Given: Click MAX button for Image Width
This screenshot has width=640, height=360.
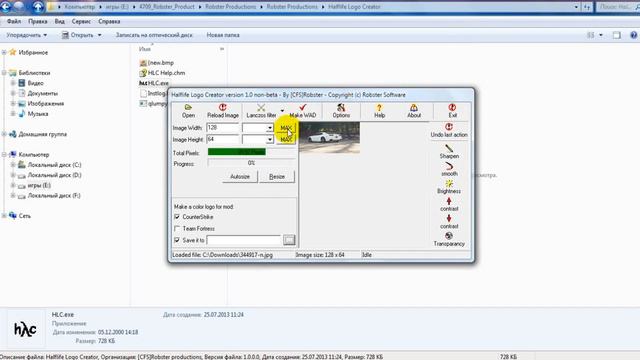Looking at the screenshot, I should (286, 128).
